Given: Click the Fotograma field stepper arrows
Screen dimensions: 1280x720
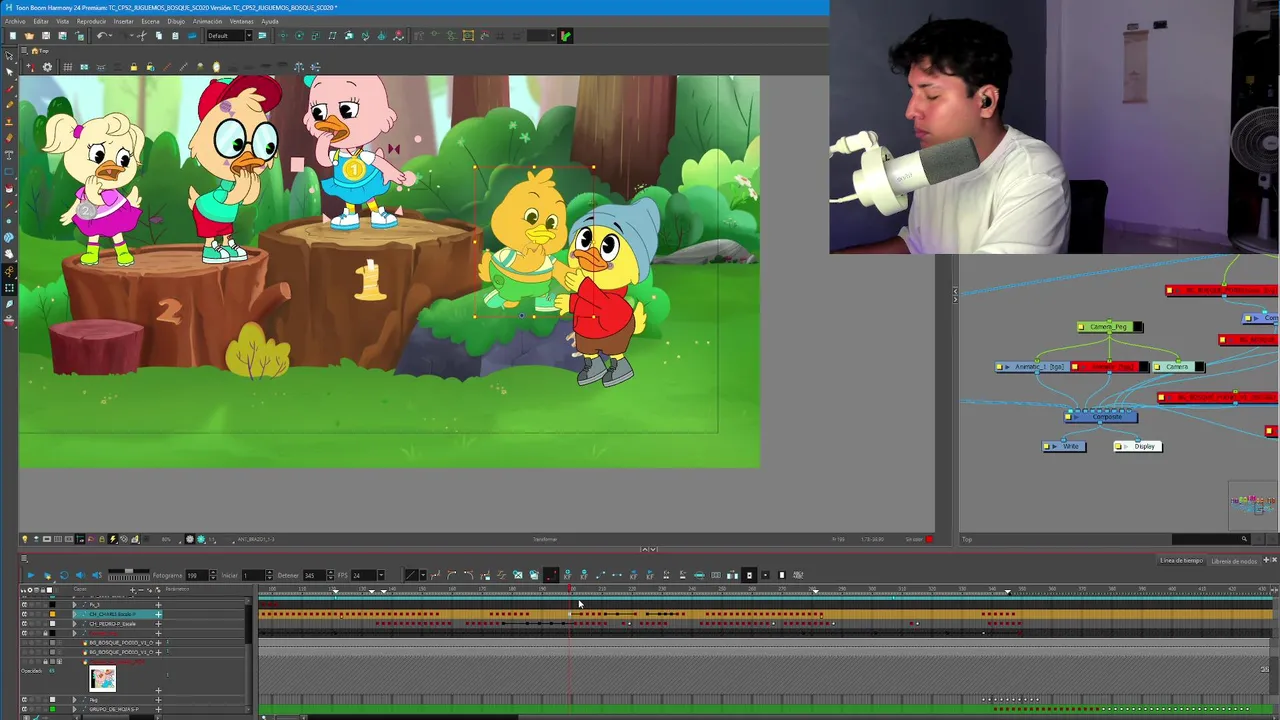Looking at the screenshot, I should point(213,575).
